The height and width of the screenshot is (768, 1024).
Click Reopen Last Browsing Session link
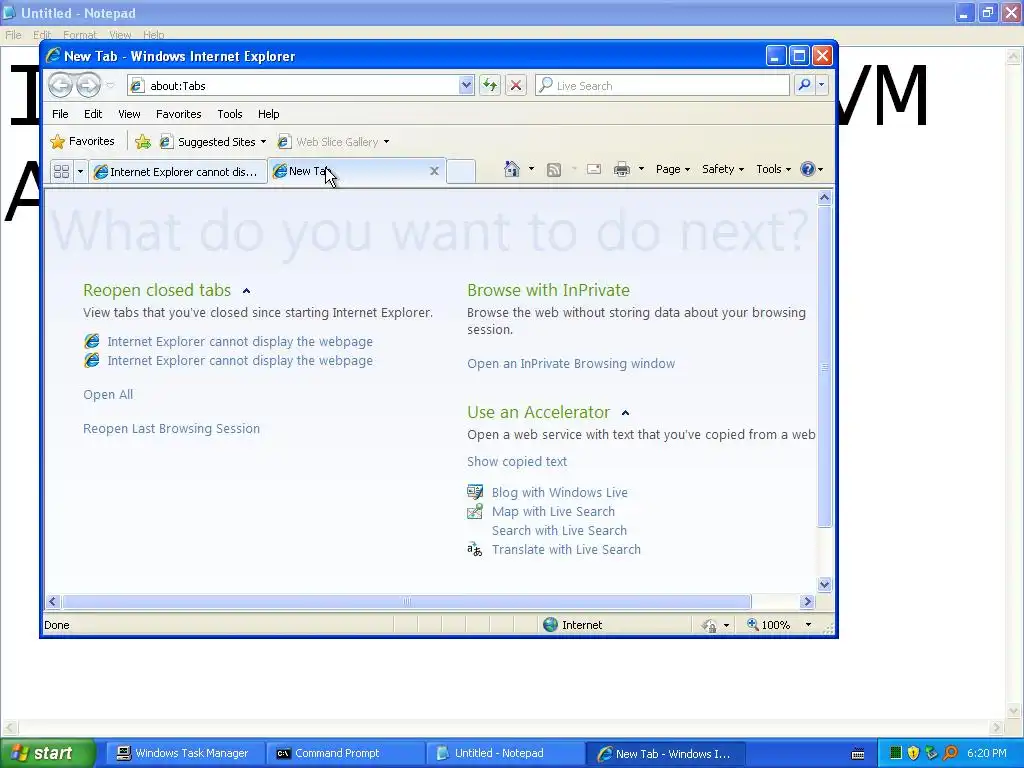pyautogui.click(x=171, y=428)
